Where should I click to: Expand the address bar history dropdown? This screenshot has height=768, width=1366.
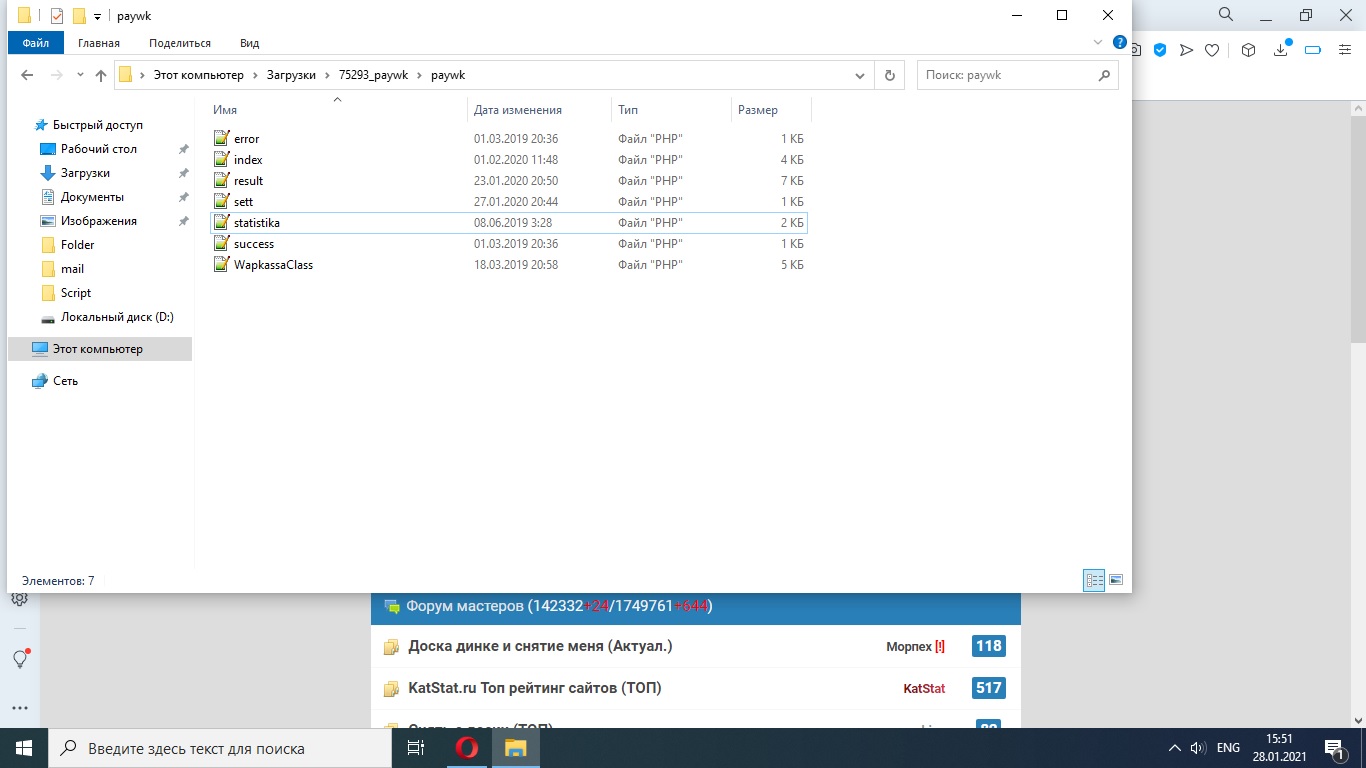click(859, 75)
